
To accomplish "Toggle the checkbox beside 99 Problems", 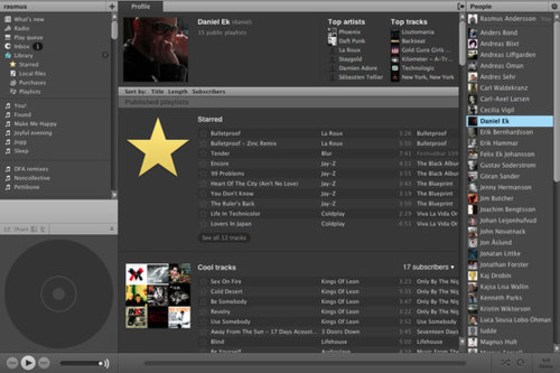I will tap(203, 174).
